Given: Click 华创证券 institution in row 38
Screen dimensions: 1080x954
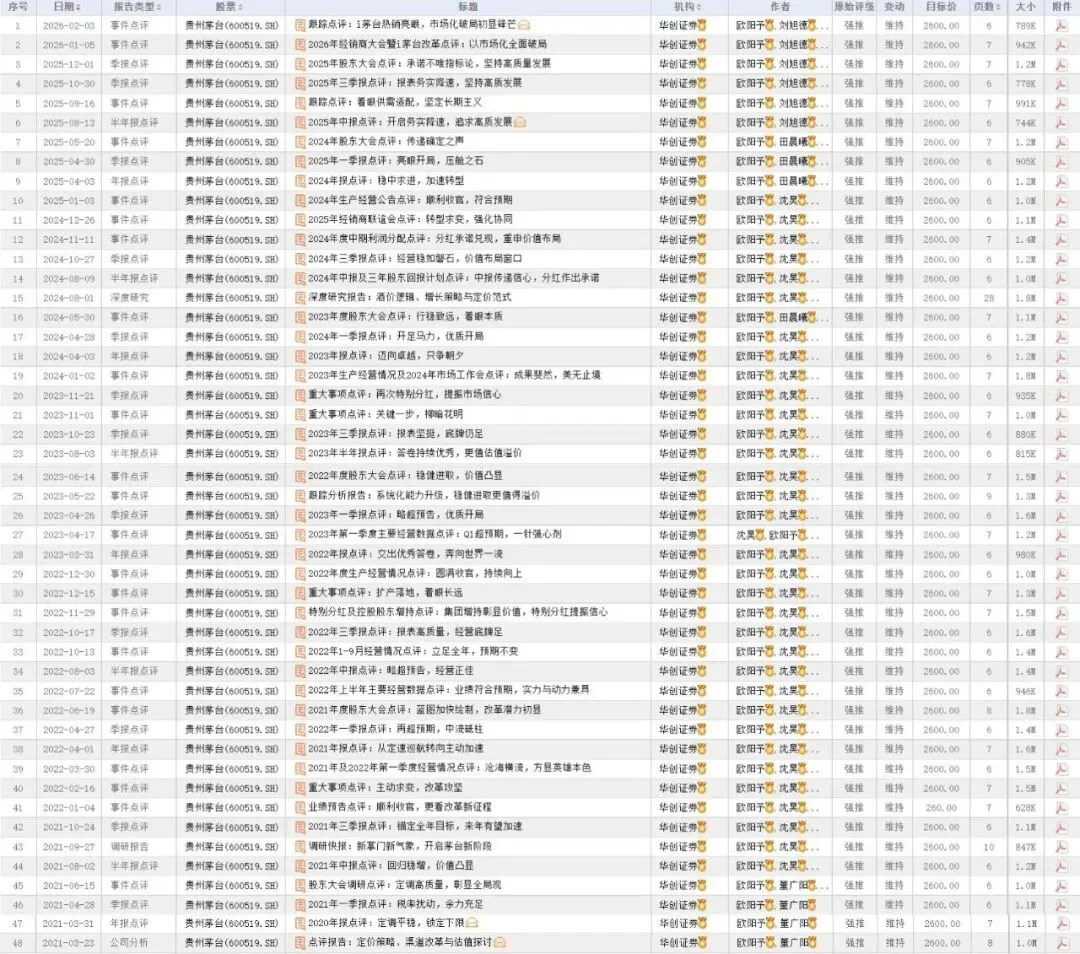Looking at the screenshot, I should 678,749.
